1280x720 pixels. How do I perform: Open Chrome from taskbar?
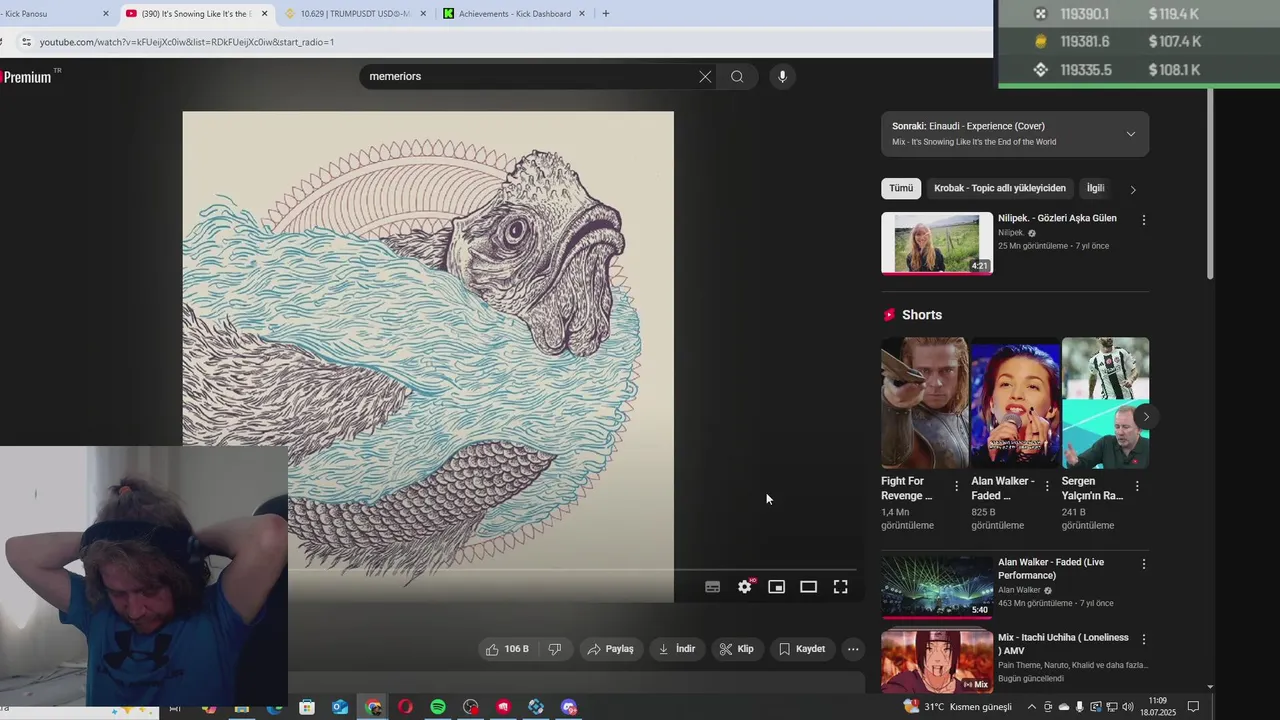click(x=373, y=707)
